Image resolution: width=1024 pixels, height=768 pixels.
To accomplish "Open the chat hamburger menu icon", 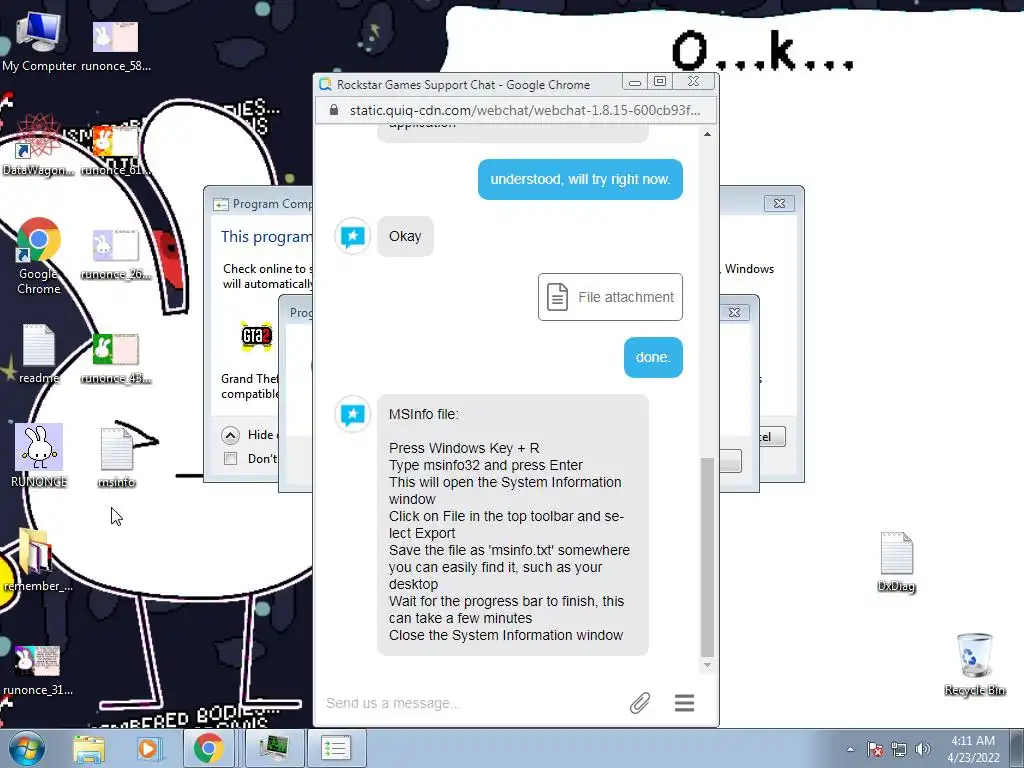I will (684, 703).
